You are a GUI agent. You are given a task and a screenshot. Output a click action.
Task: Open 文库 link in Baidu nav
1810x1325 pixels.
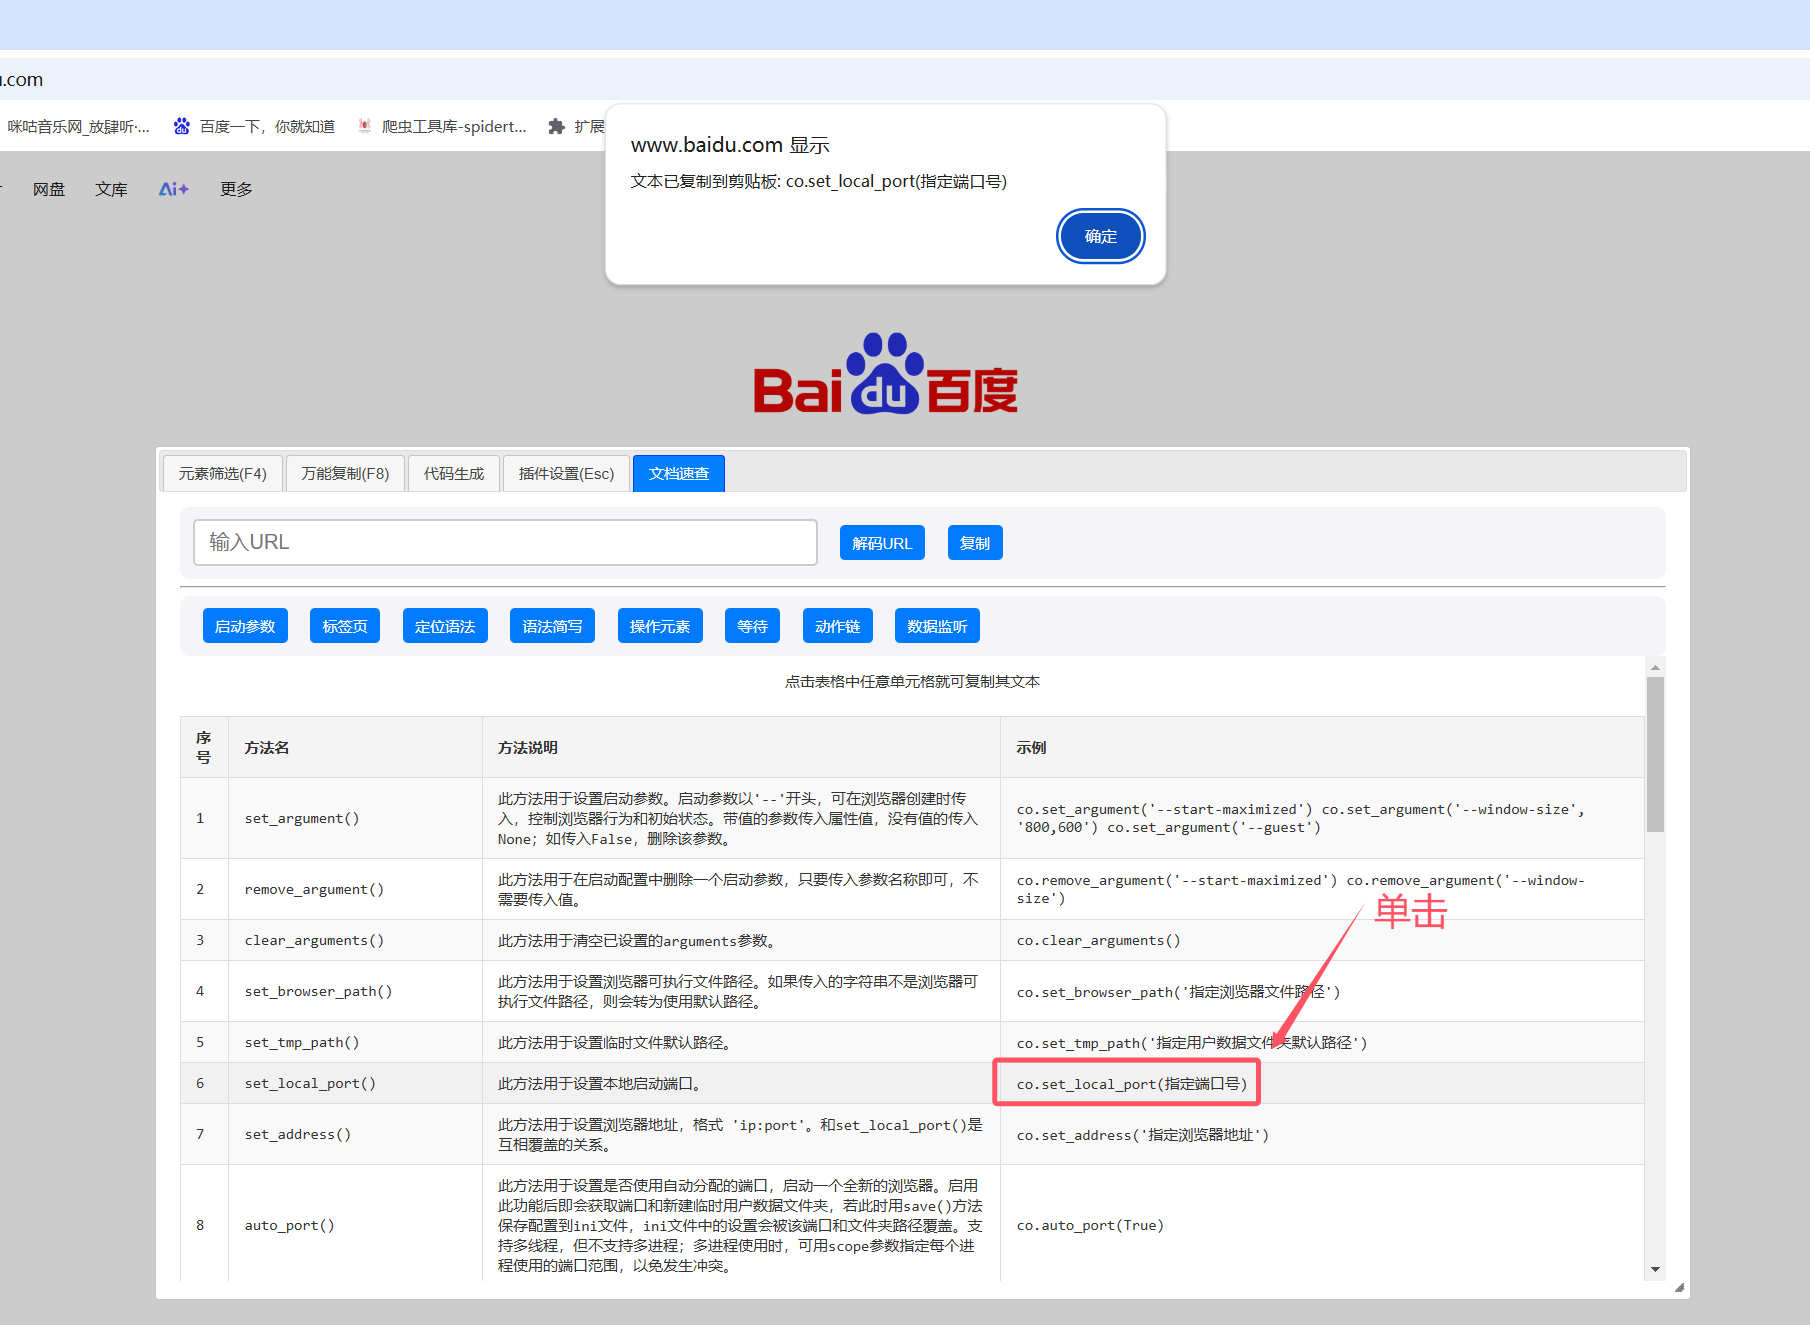coord(111,189)
